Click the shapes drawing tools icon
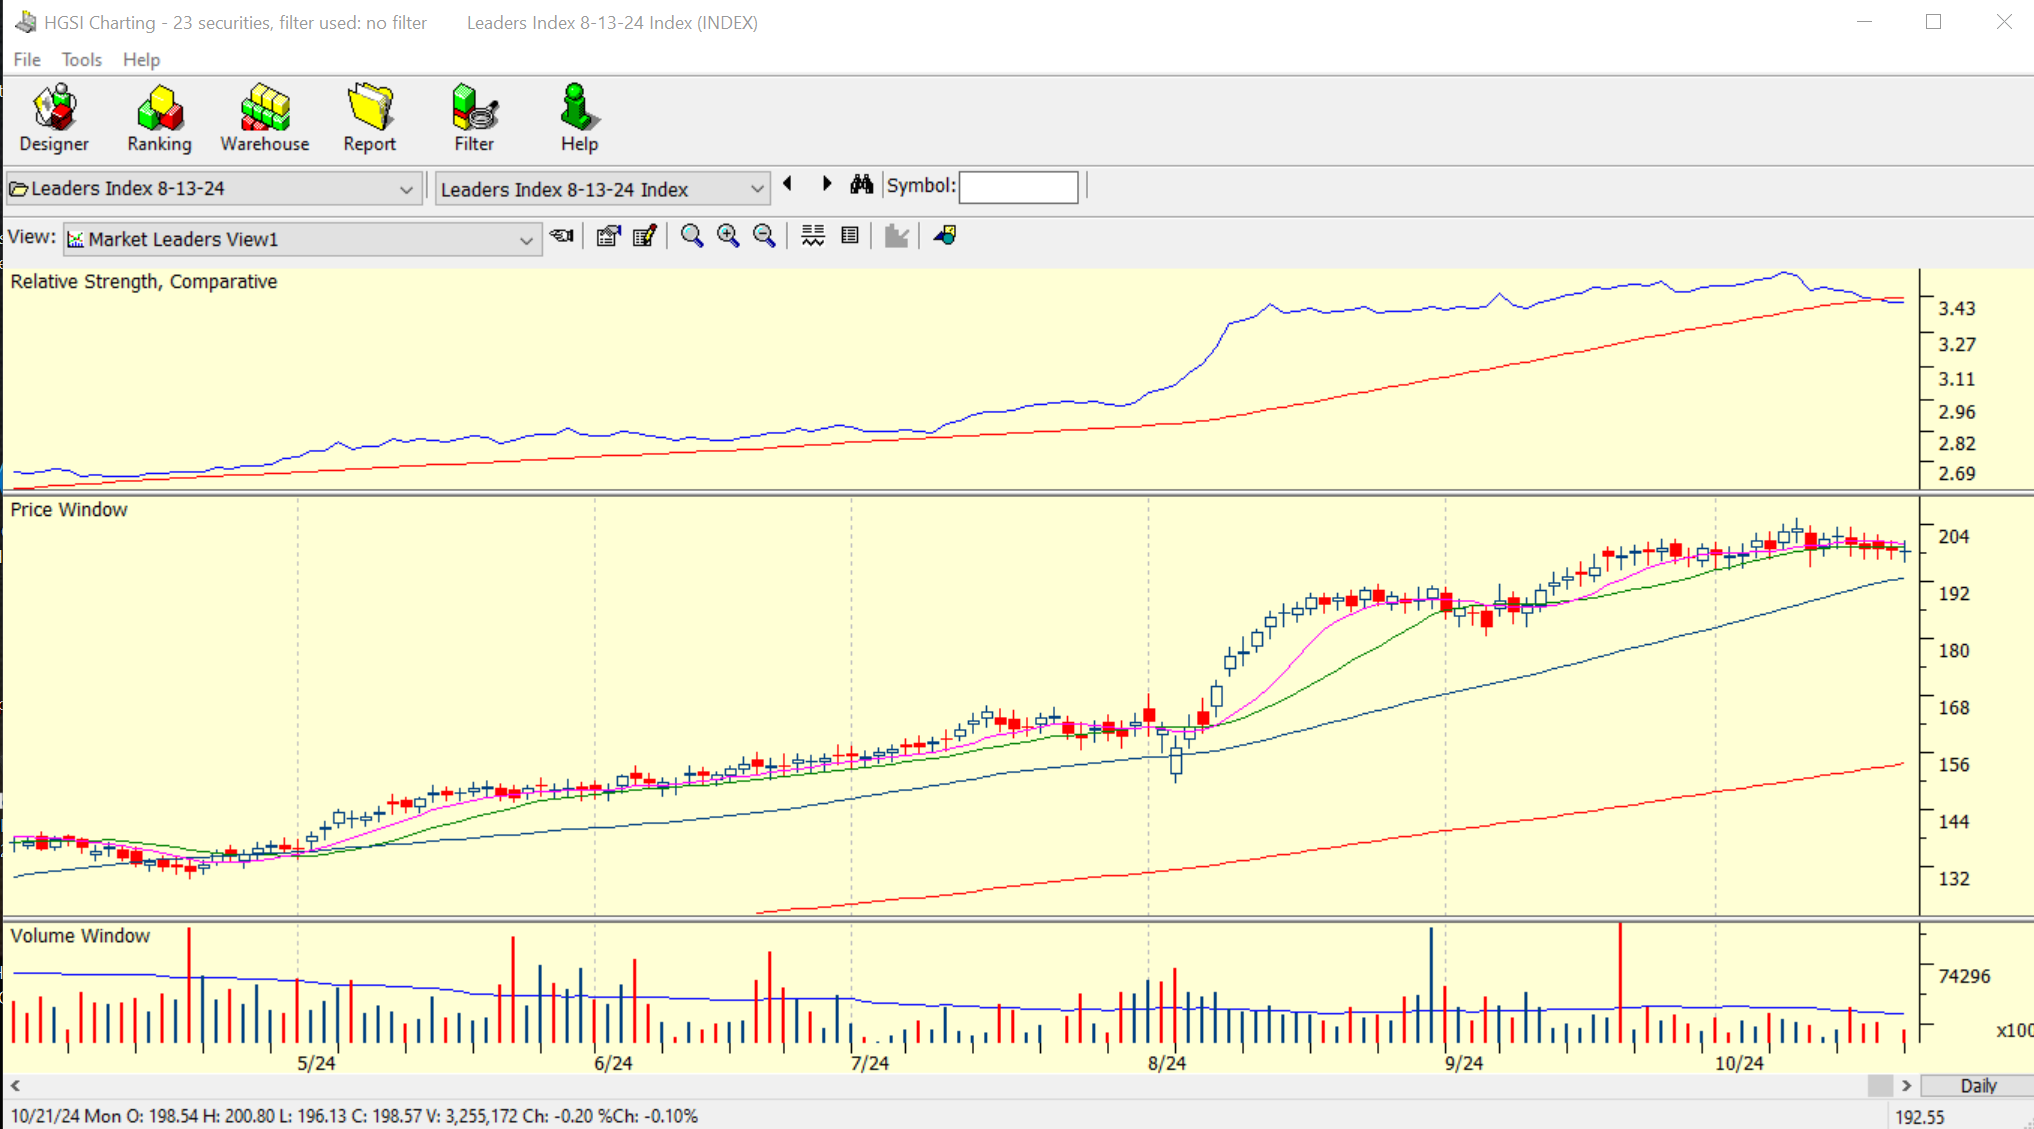Image resolution: width=2034 pixels, height=1129 pixels. pyautogui.click(x=945, y=236)
